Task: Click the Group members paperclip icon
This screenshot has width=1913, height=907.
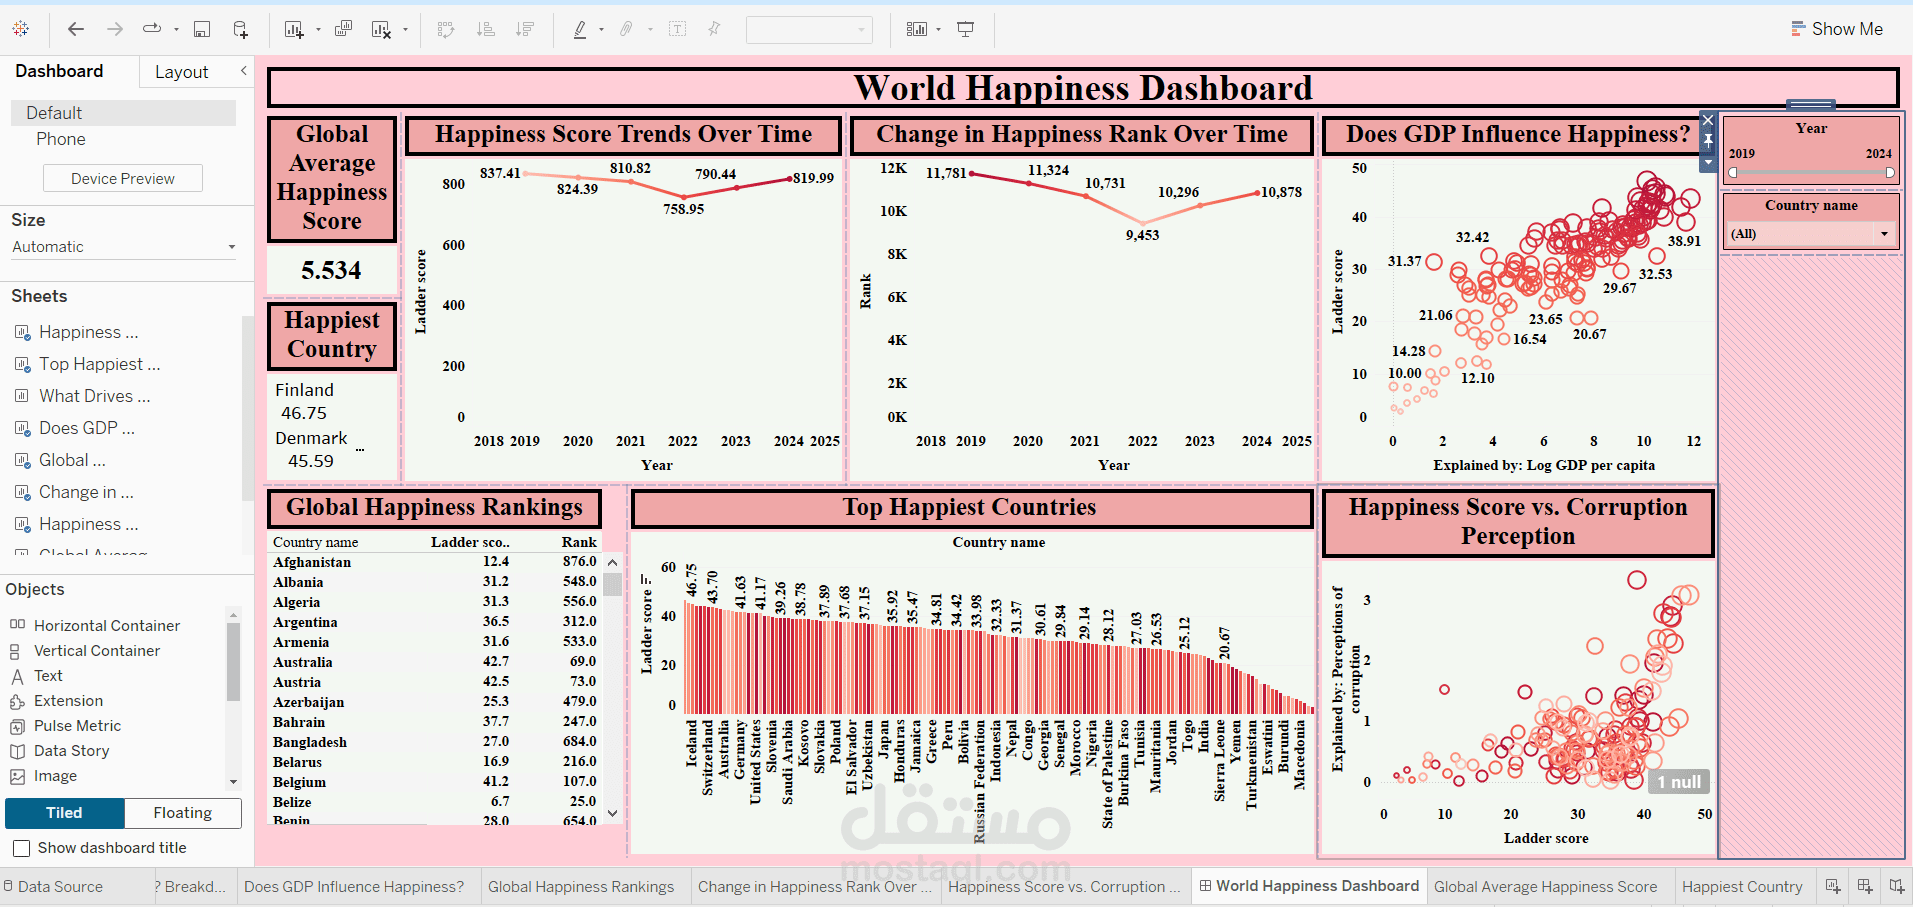Action: [x=626, y=29]
